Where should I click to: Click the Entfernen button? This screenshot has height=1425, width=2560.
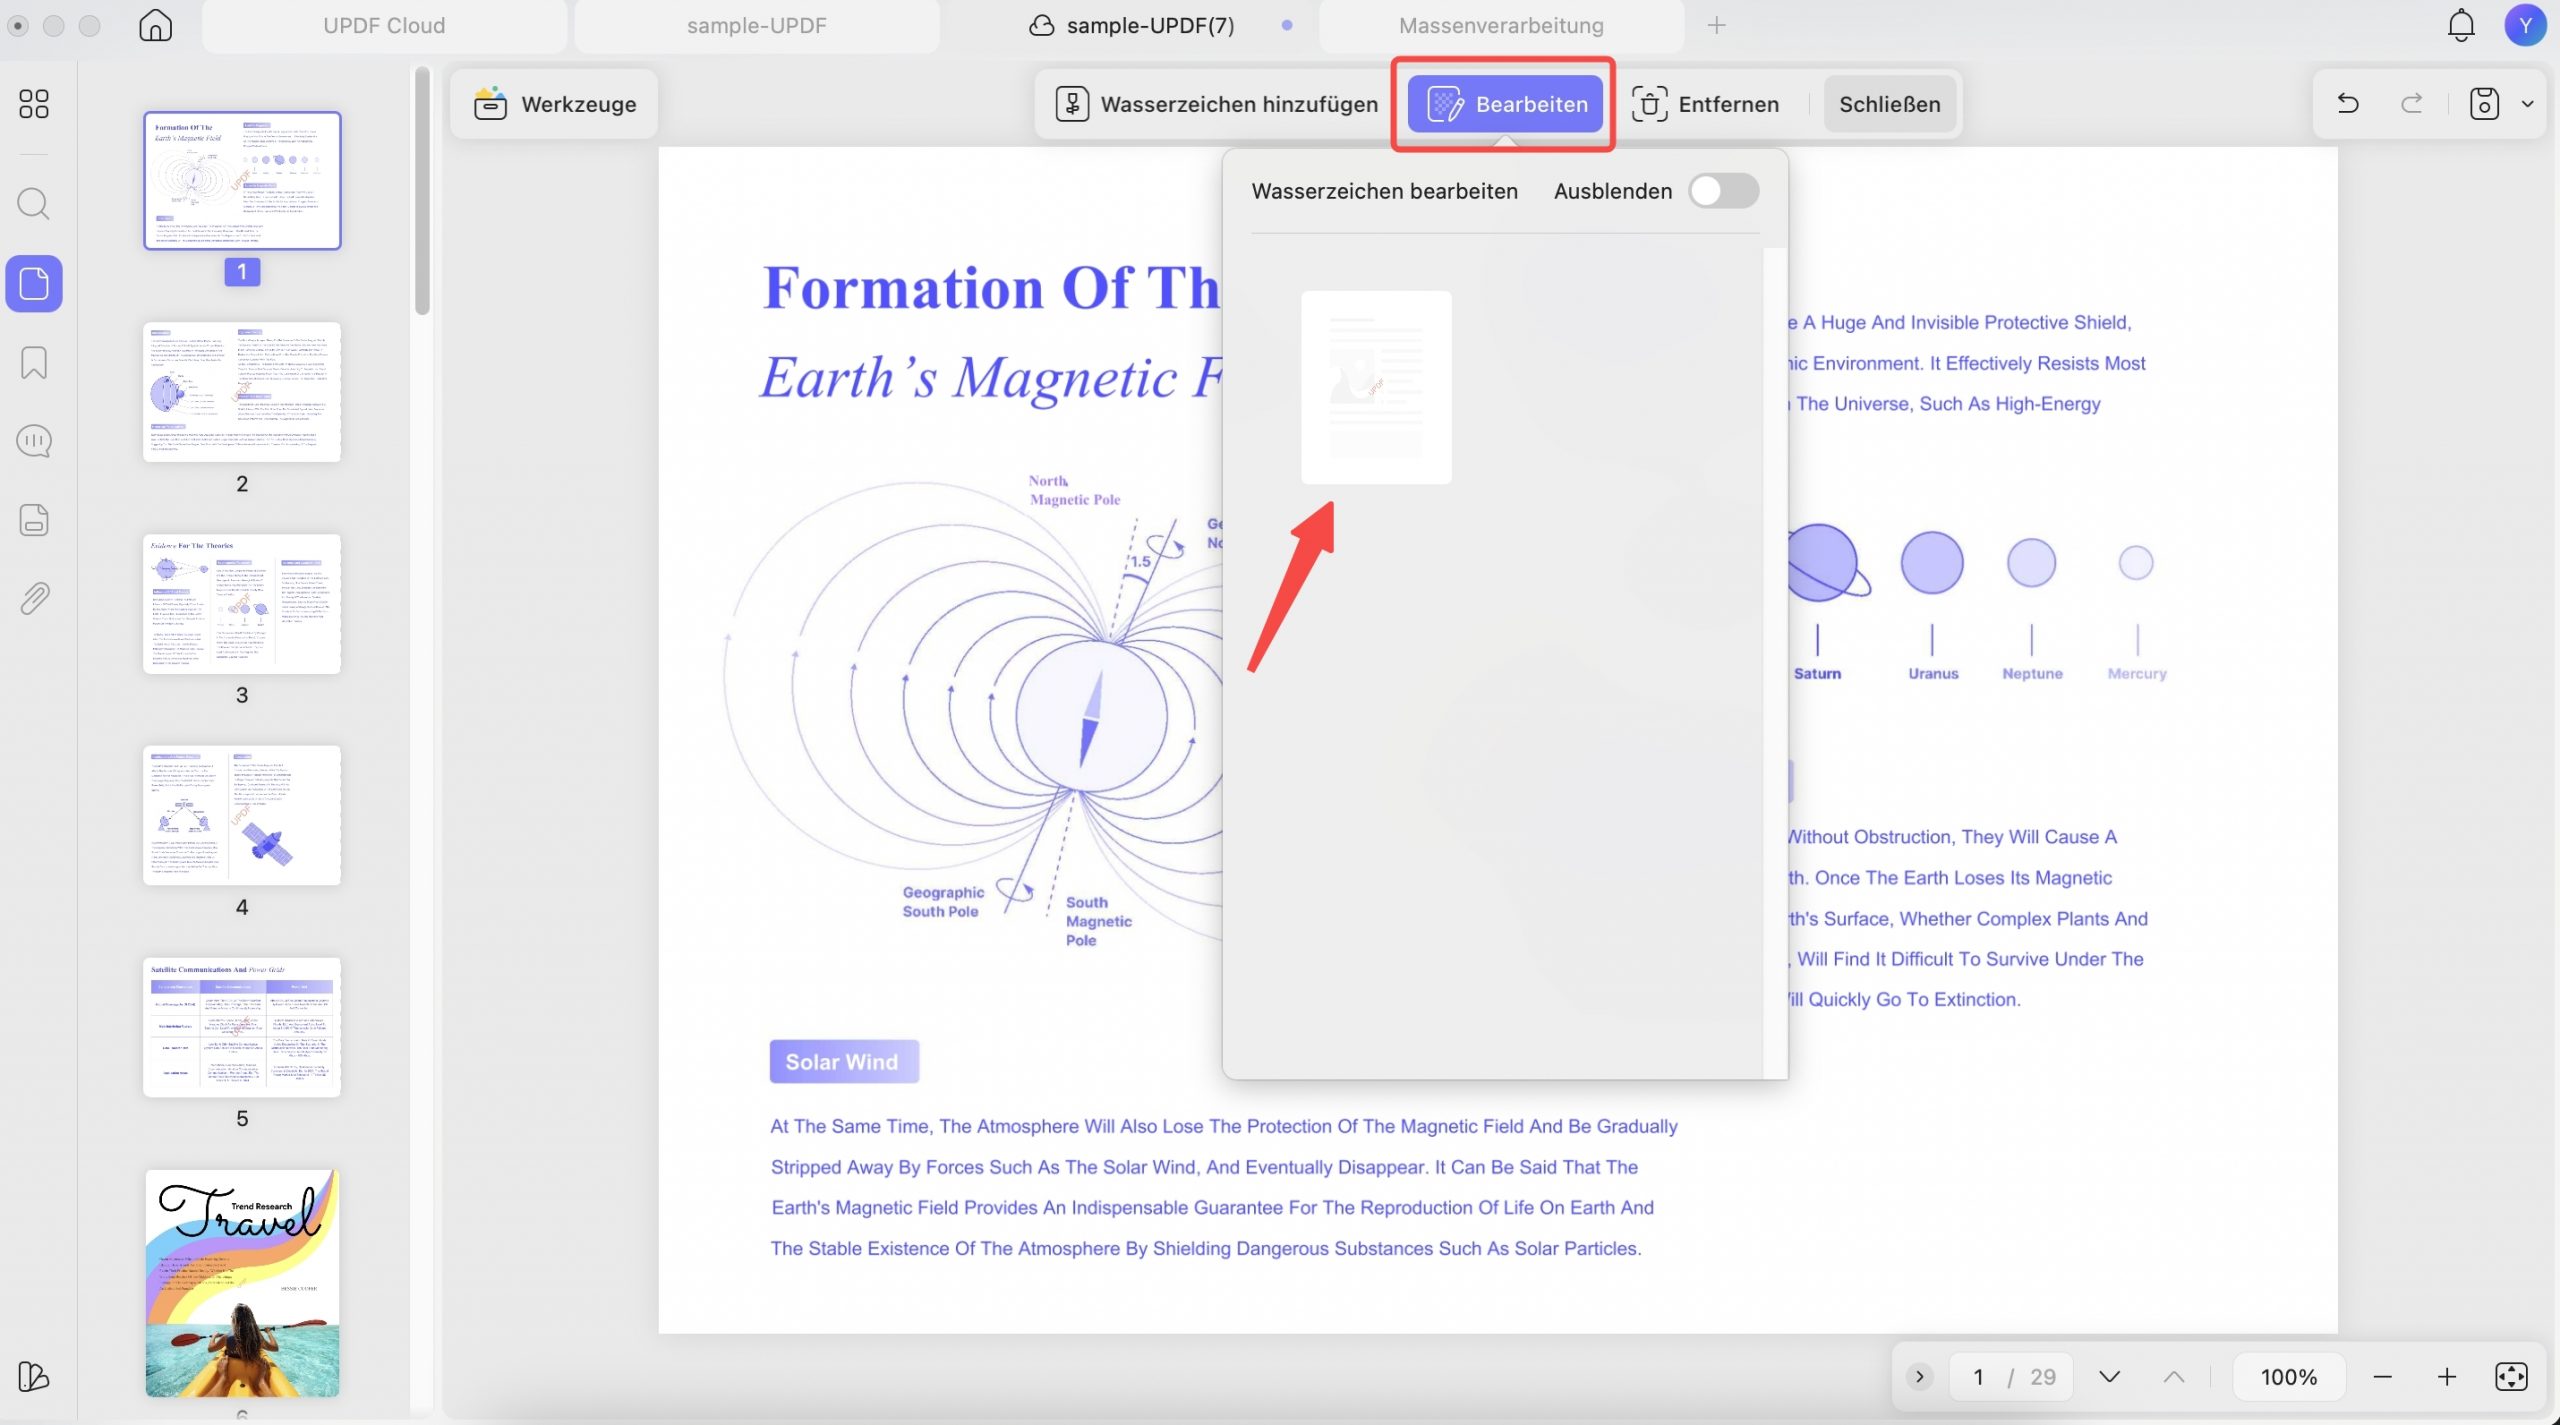1706,104
